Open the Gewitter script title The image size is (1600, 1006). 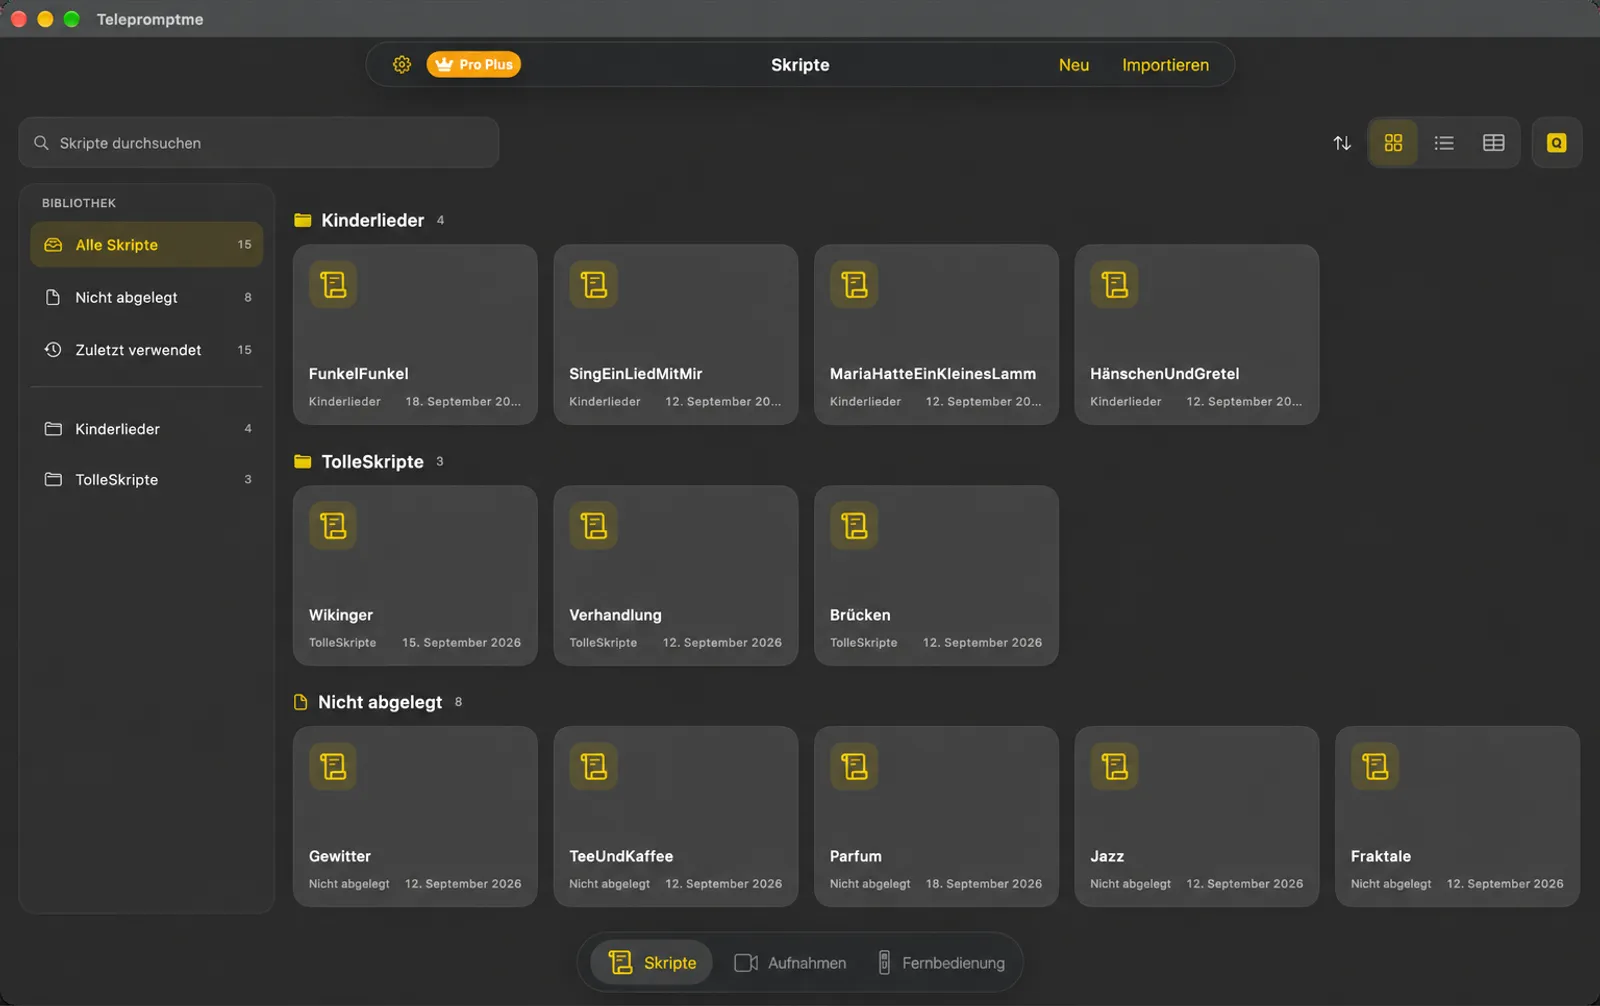click(x=340, y=857)
